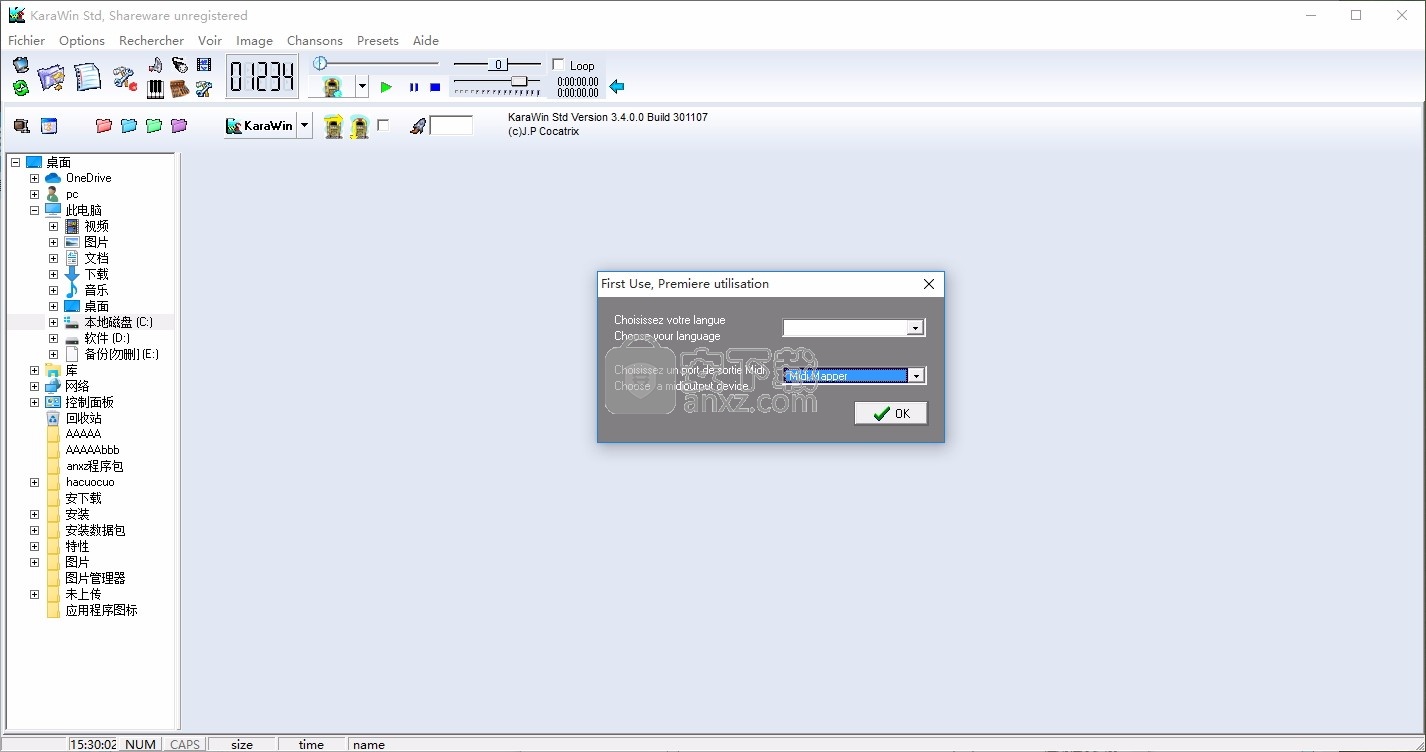1426x752 pixels.
Task: Click the transpose slider showing 0
Action: pyautogui.click(x=497, y=64)
